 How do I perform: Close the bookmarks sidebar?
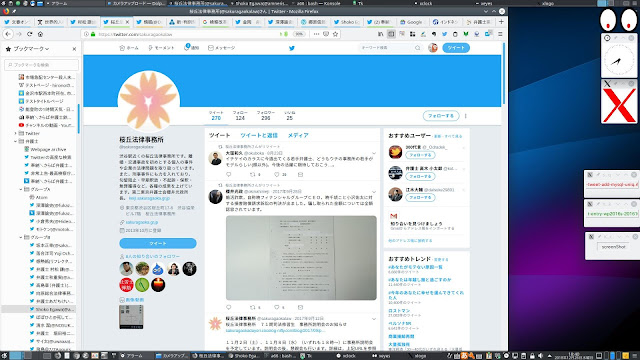point(74,49)
